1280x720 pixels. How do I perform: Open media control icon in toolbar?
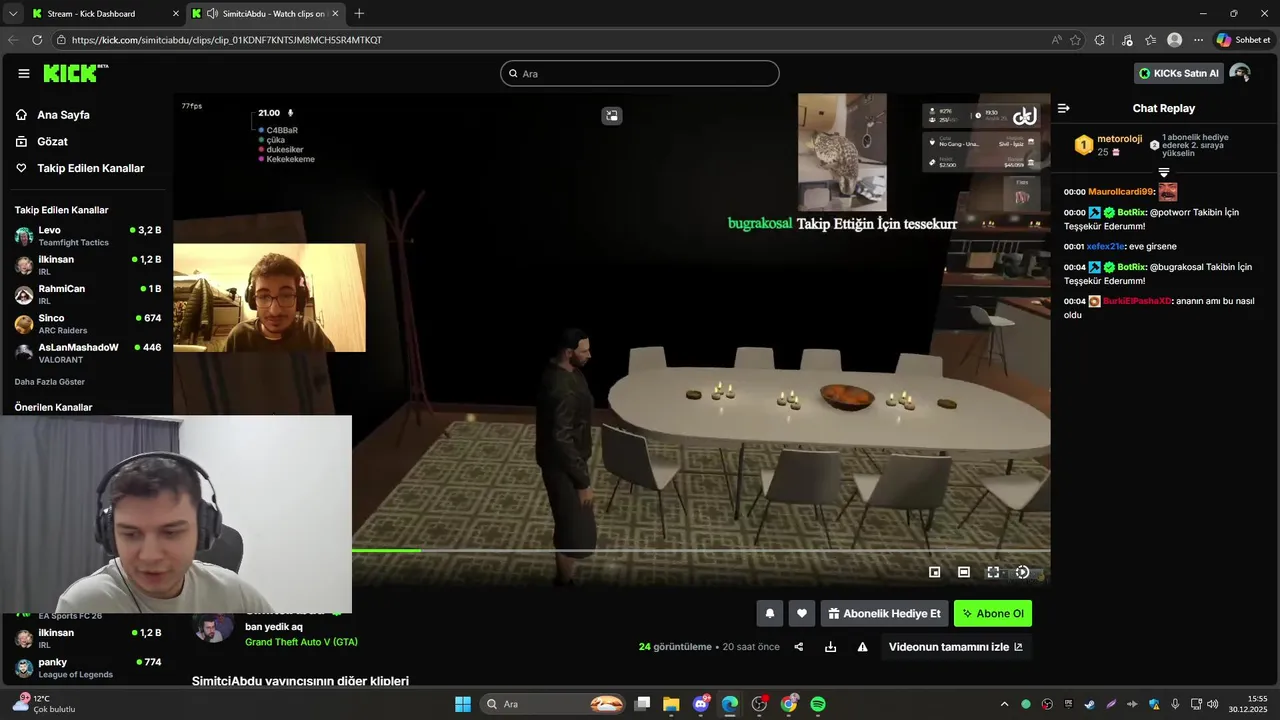point(1127,40)
